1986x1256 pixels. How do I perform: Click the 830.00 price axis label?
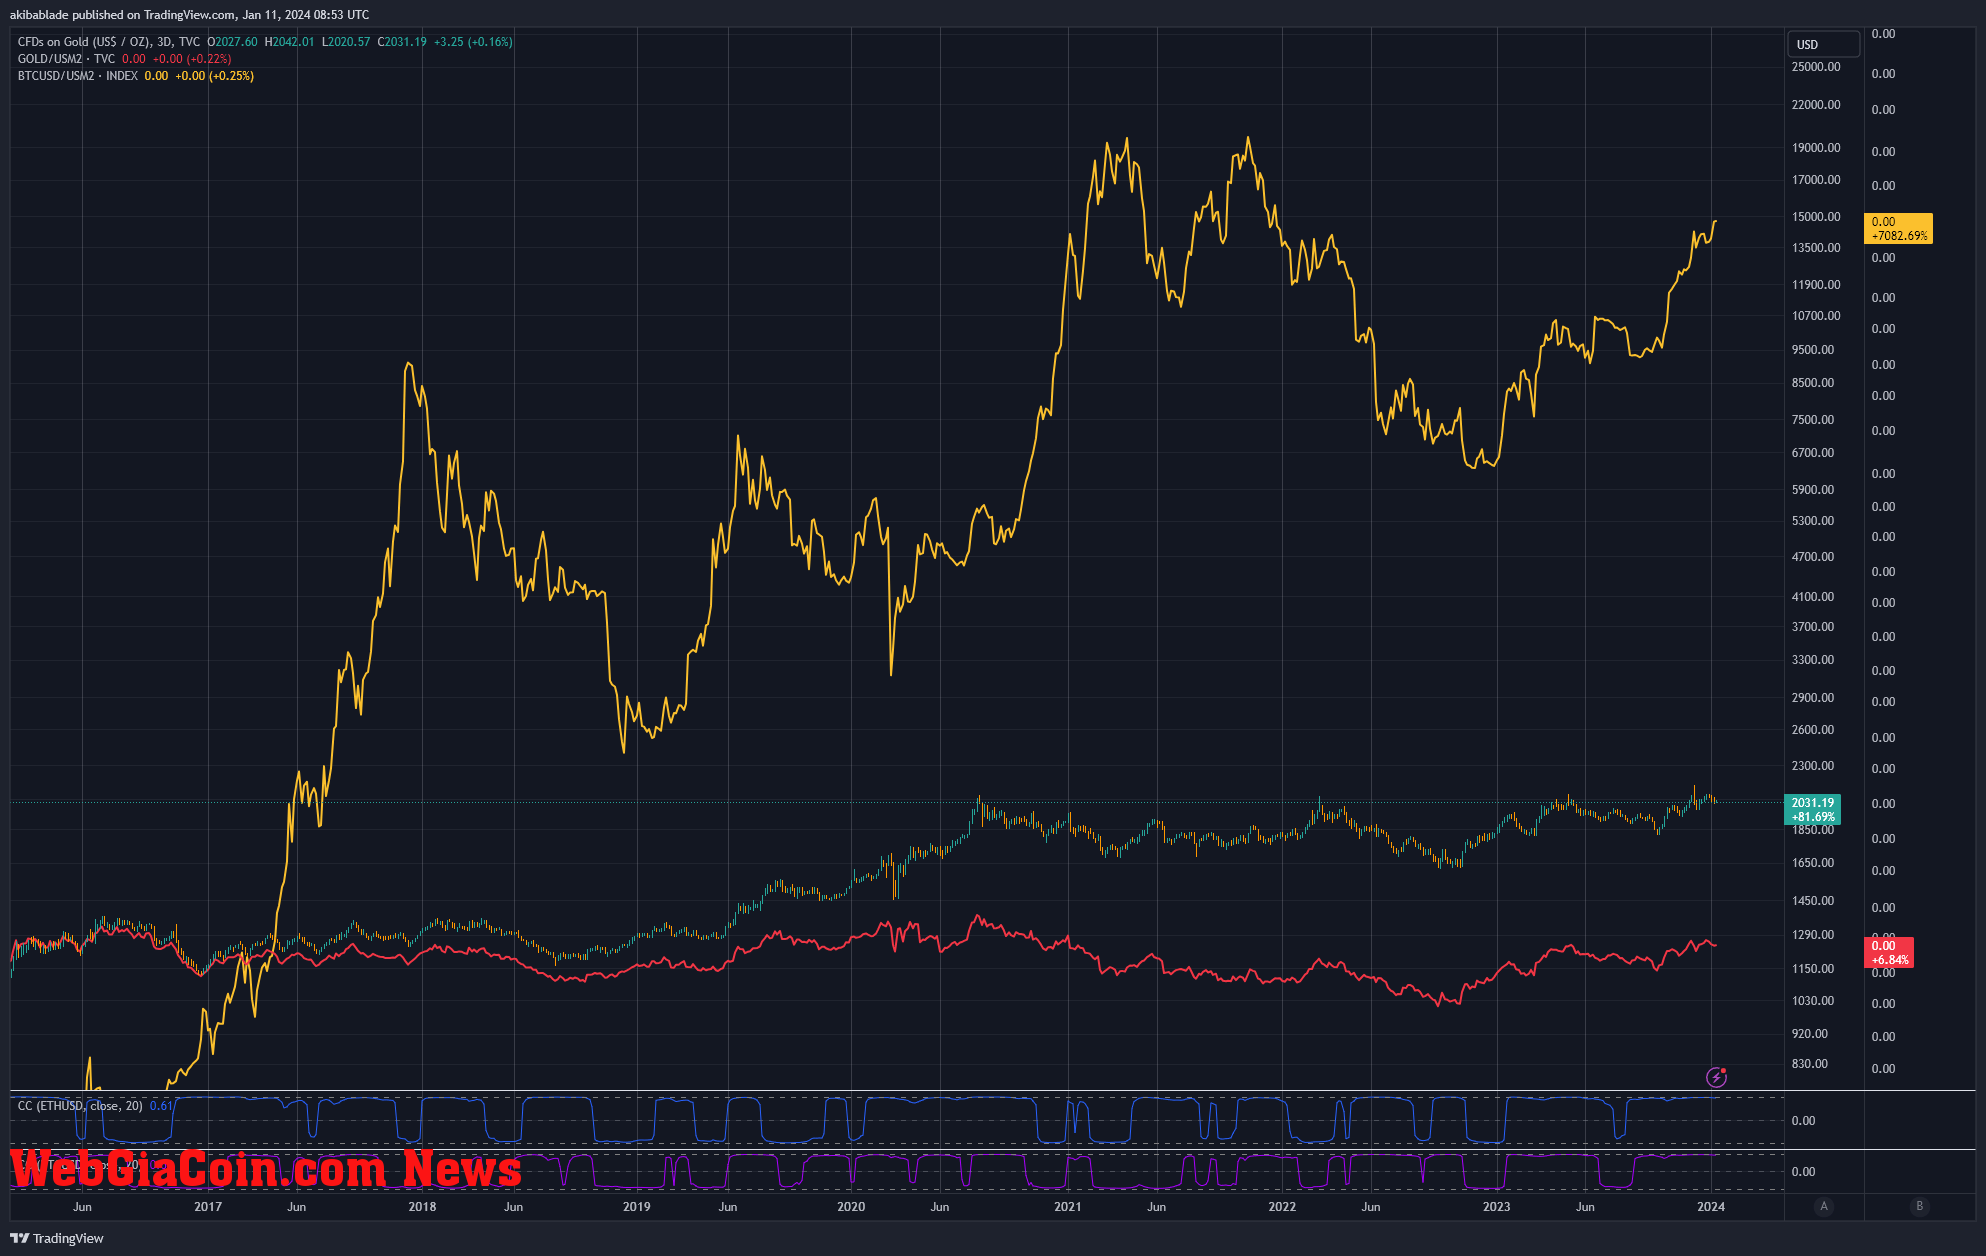click(x=1810, y=1064)
